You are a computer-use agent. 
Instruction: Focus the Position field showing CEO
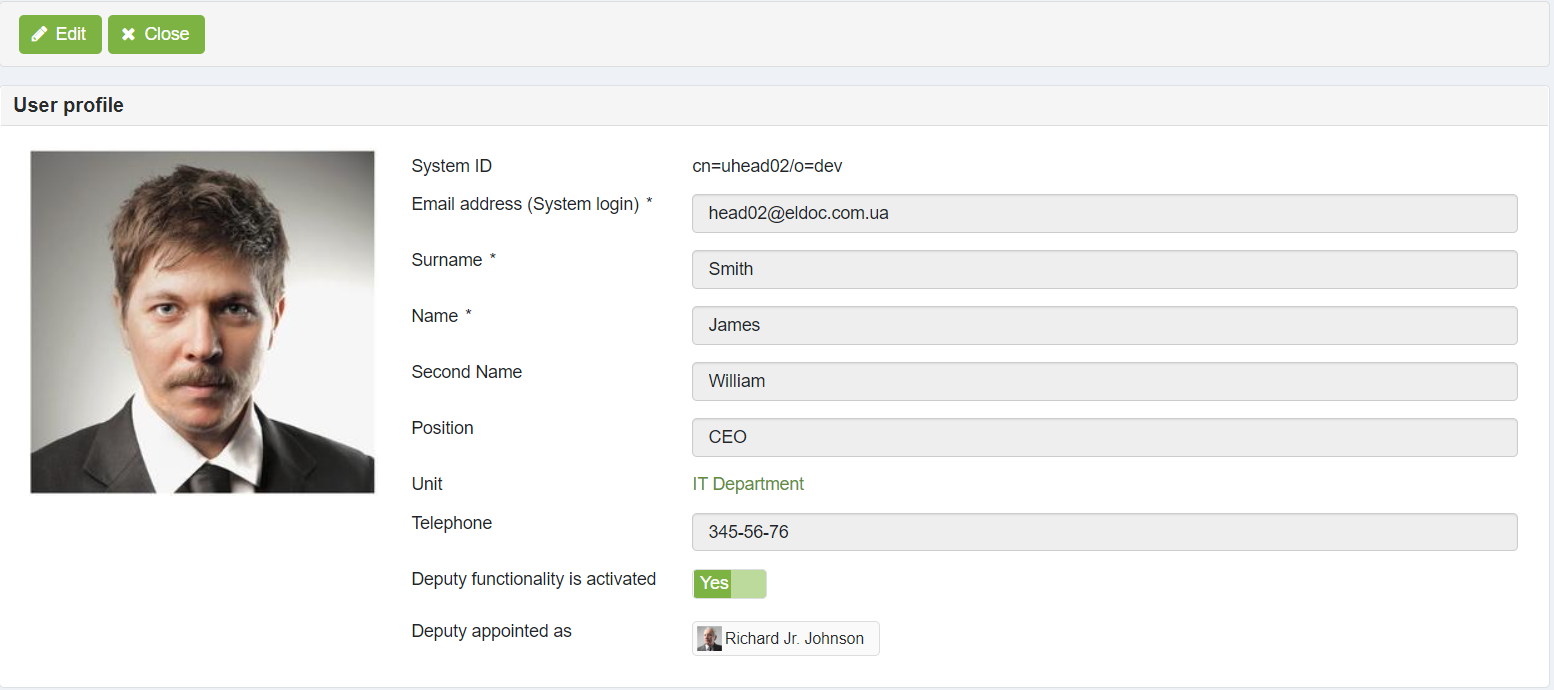[x=1105, y=437]
